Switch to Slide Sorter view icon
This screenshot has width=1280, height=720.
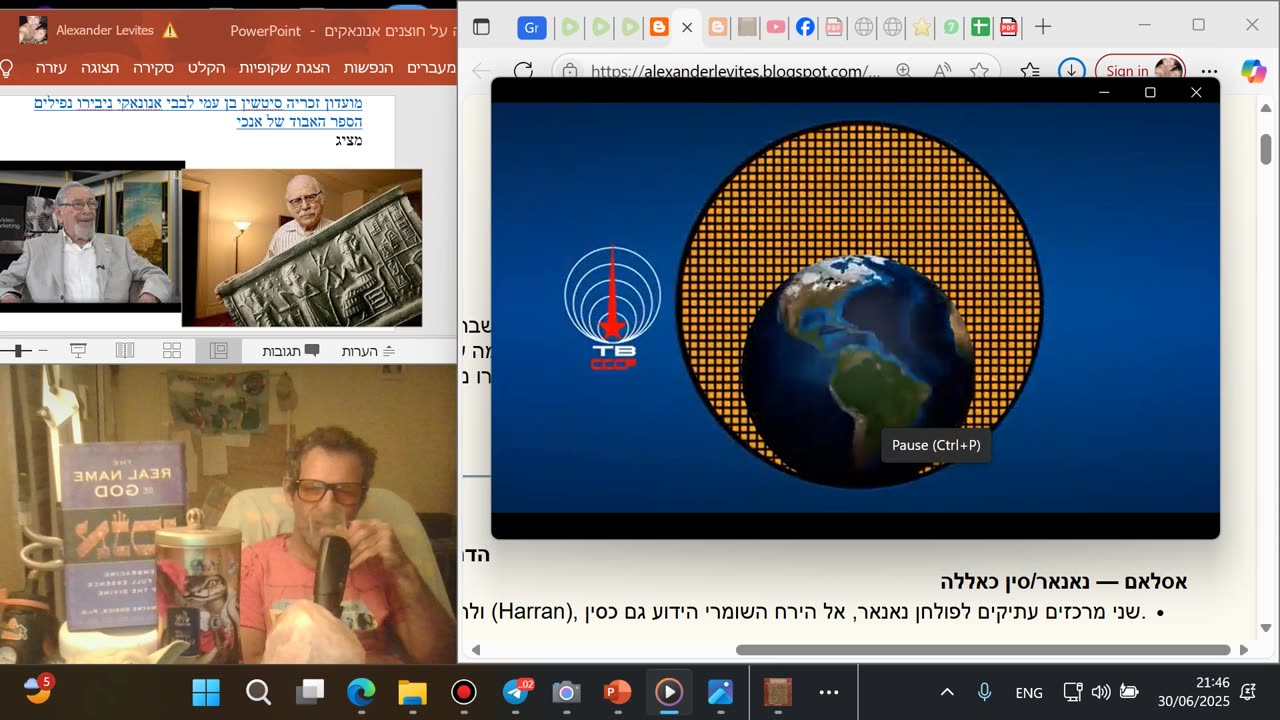172,351
